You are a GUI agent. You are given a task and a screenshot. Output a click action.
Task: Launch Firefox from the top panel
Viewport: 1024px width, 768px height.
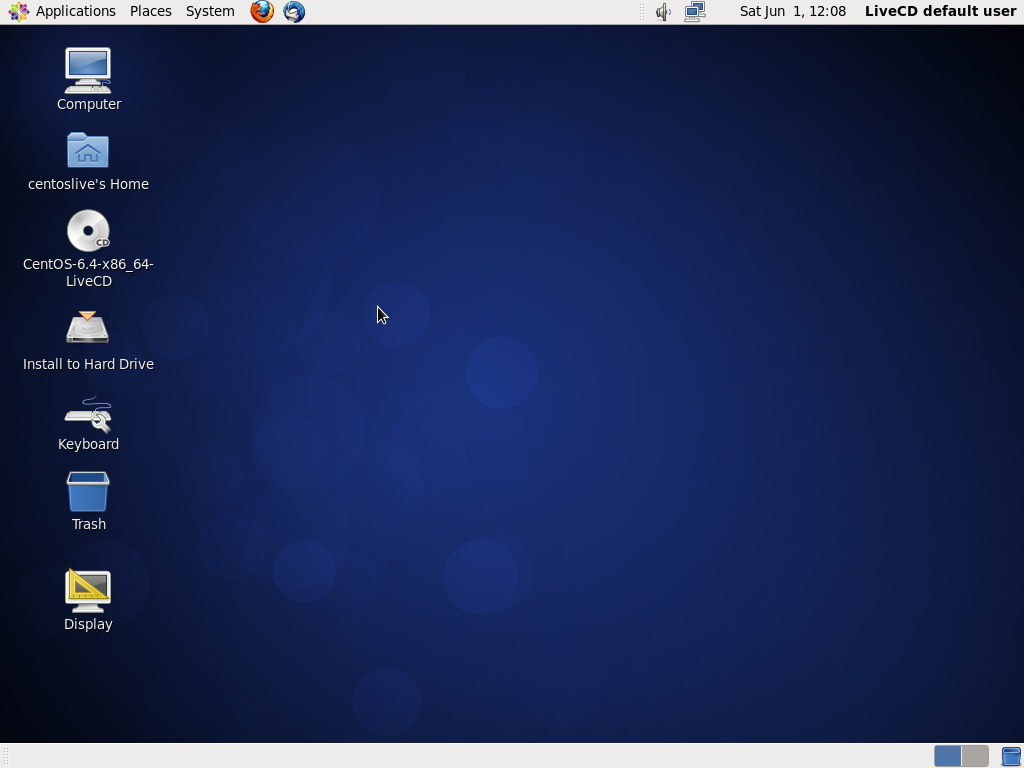262,11
